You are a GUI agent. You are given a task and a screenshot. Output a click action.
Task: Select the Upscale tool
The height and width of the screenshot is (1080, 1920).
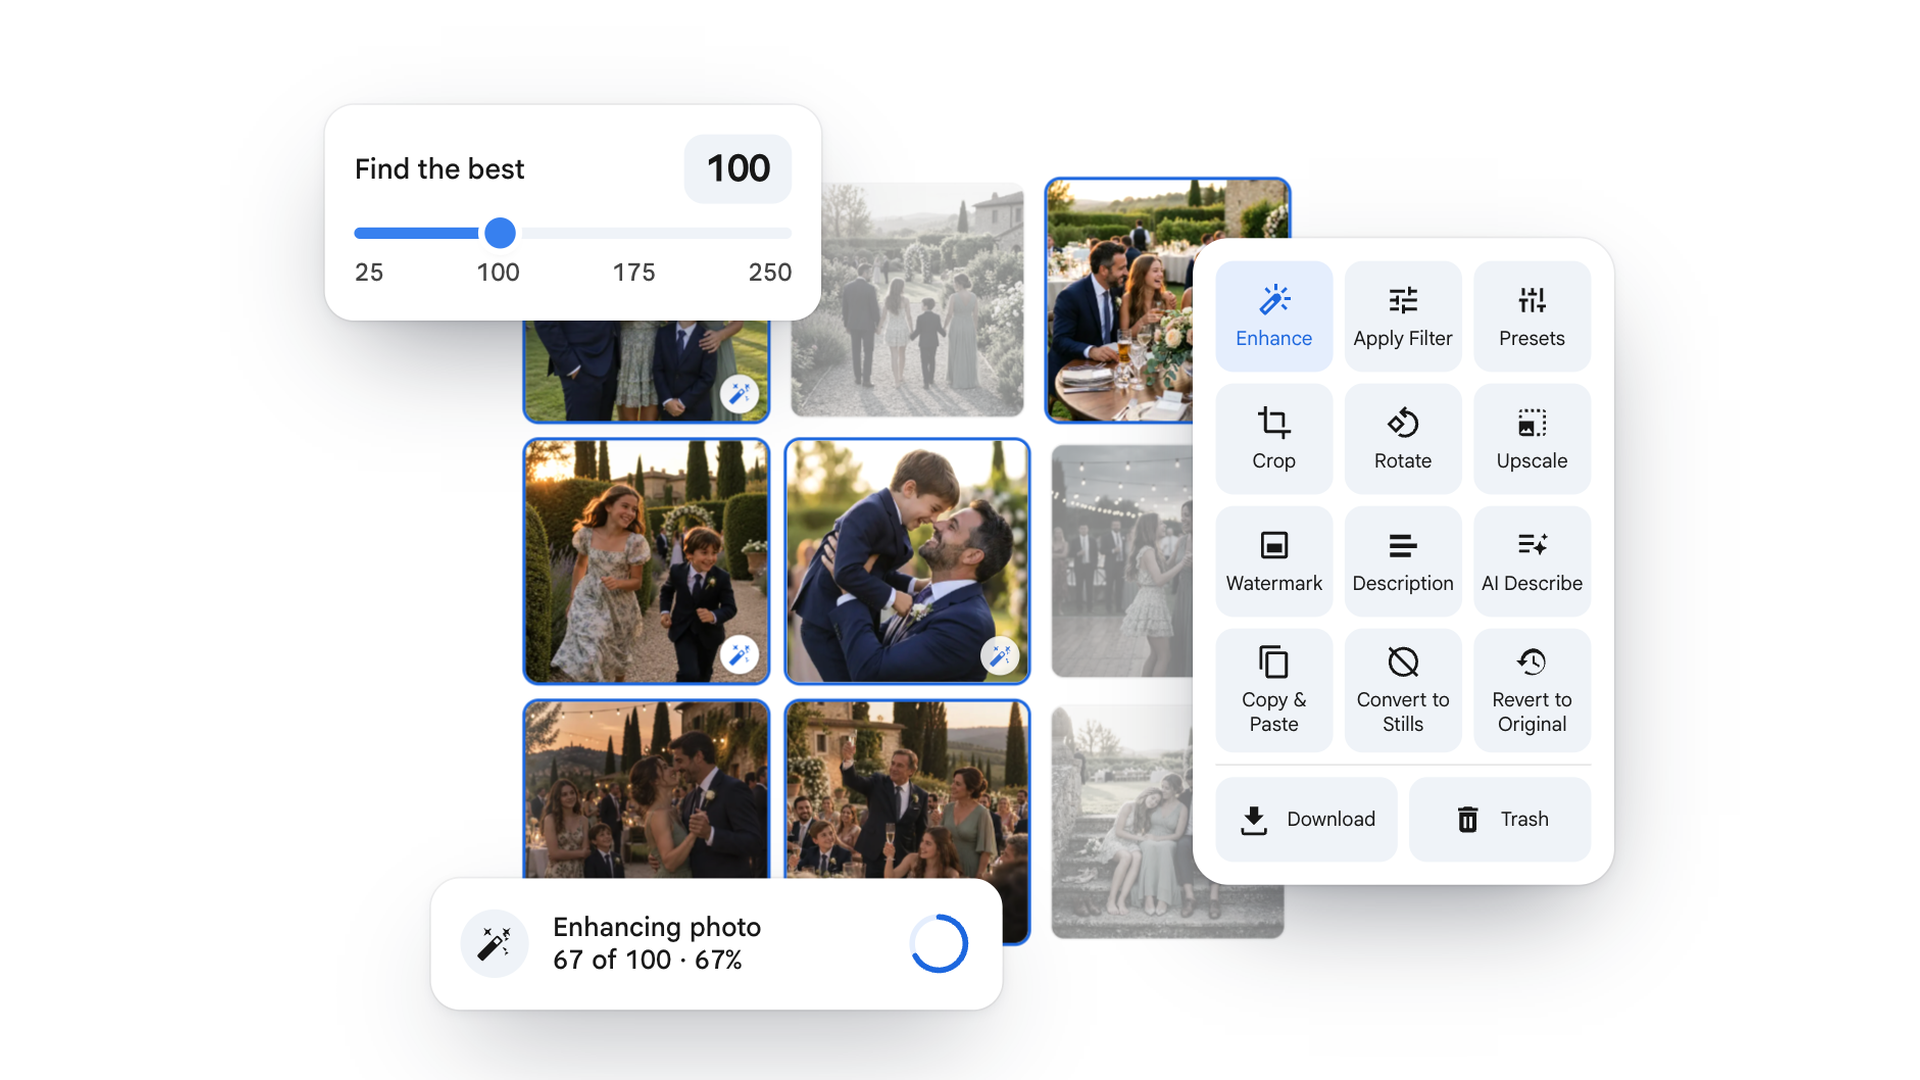pyautogui.click(x=1531, y=438)
